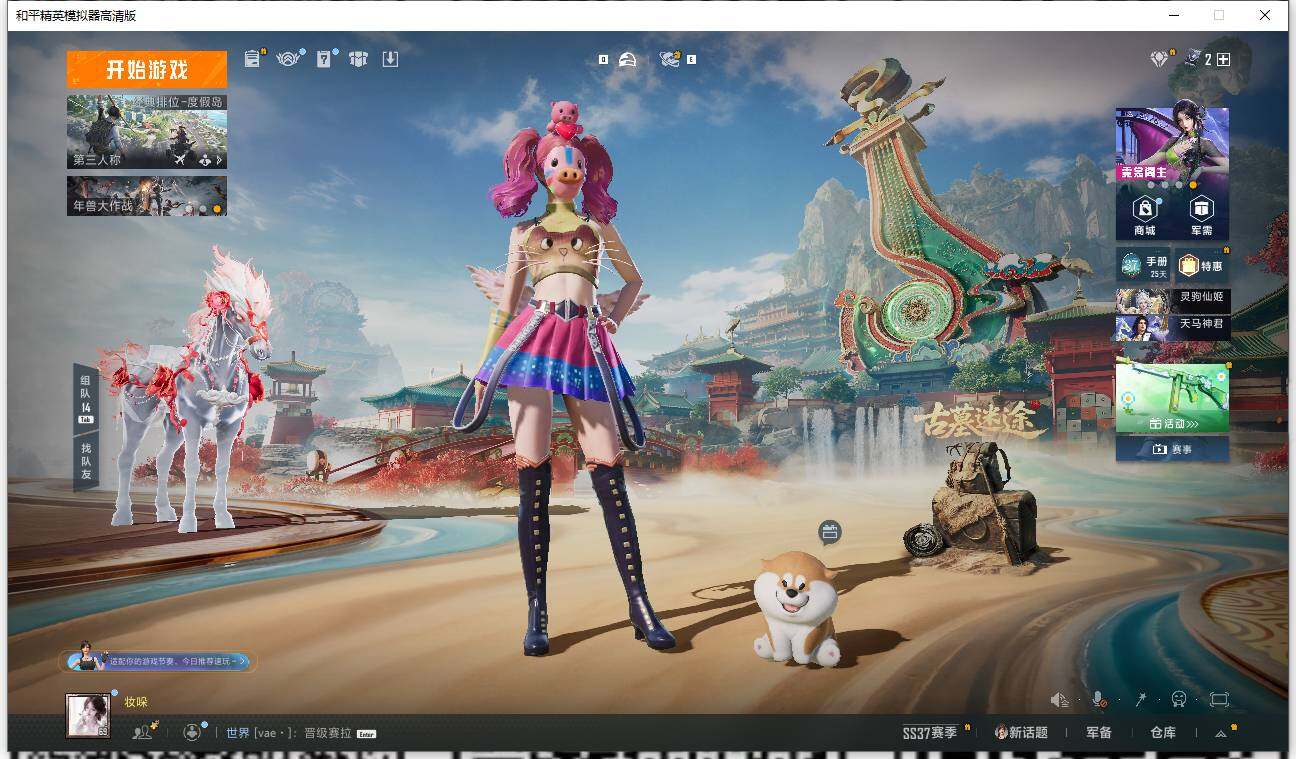Open the SS37赛季 season tab

tap(930, 733)
